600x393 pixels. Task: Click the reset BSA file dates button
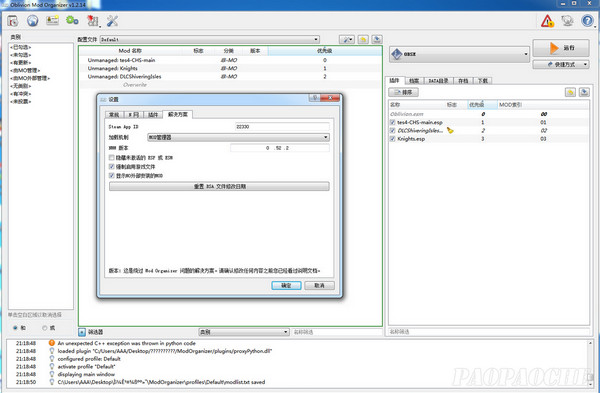coord(219,186)
